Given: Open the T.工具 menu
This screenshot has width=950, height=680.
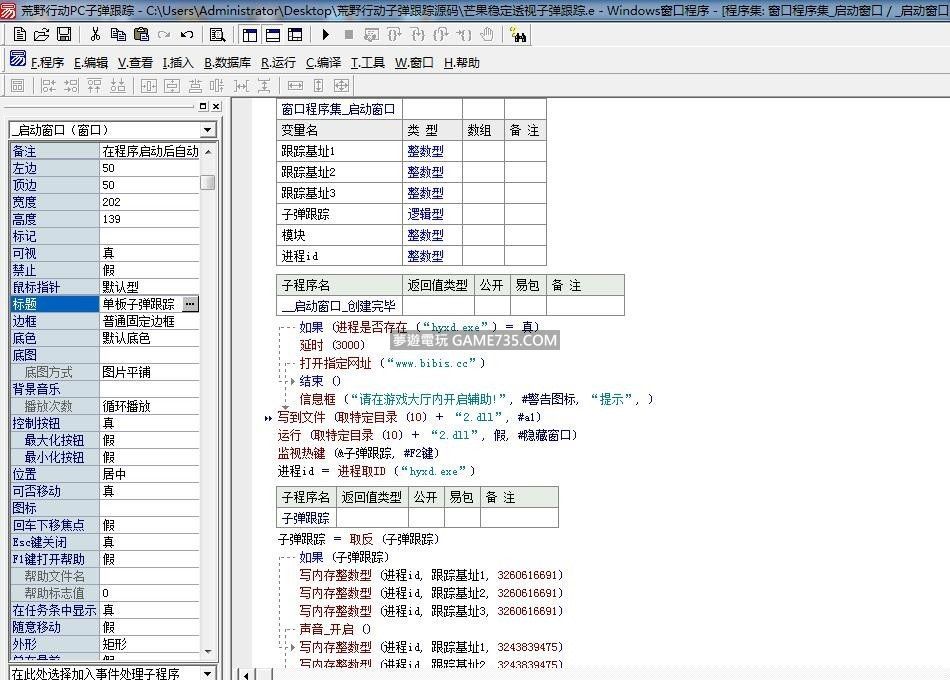Looking at the screenshot, I should click(x=367, y=62).
